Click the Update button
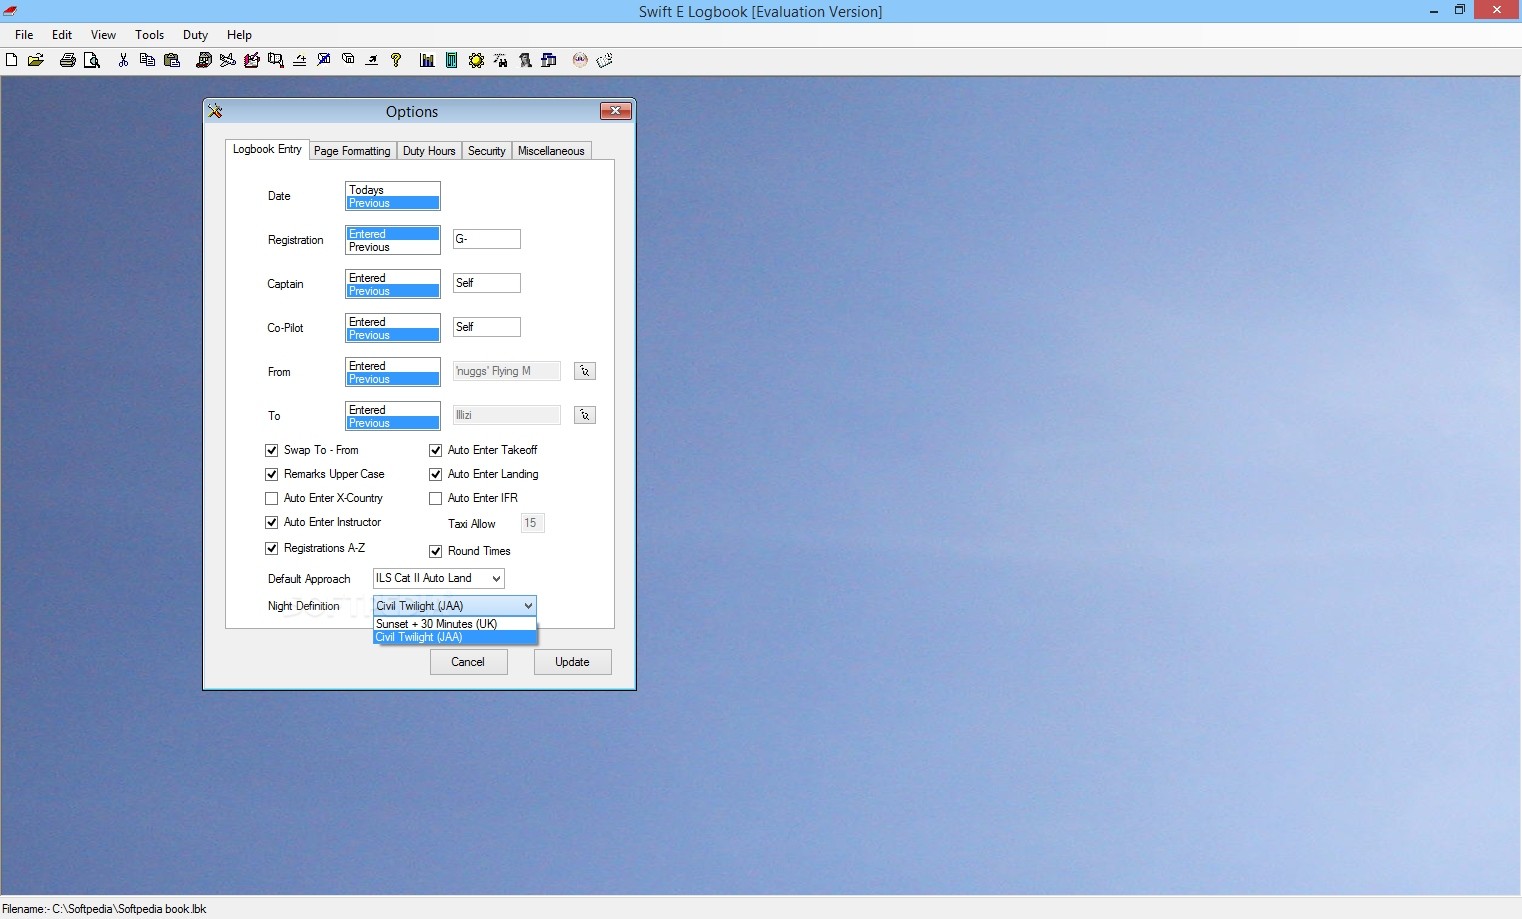Screen dimensions: 1522x919 tap(572, 662)
